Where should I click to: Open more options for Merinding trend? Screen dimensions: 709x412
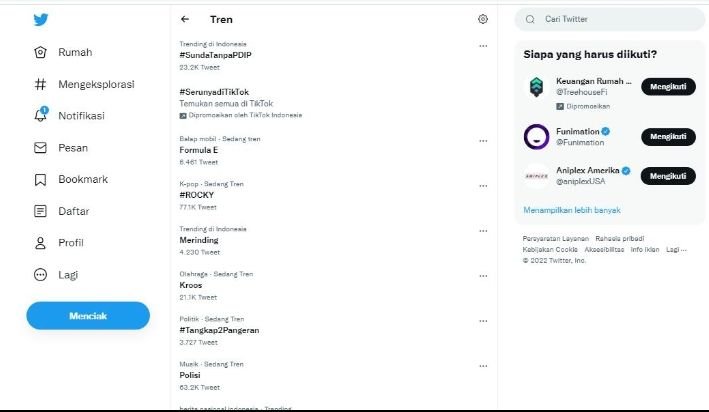[483, 231]
